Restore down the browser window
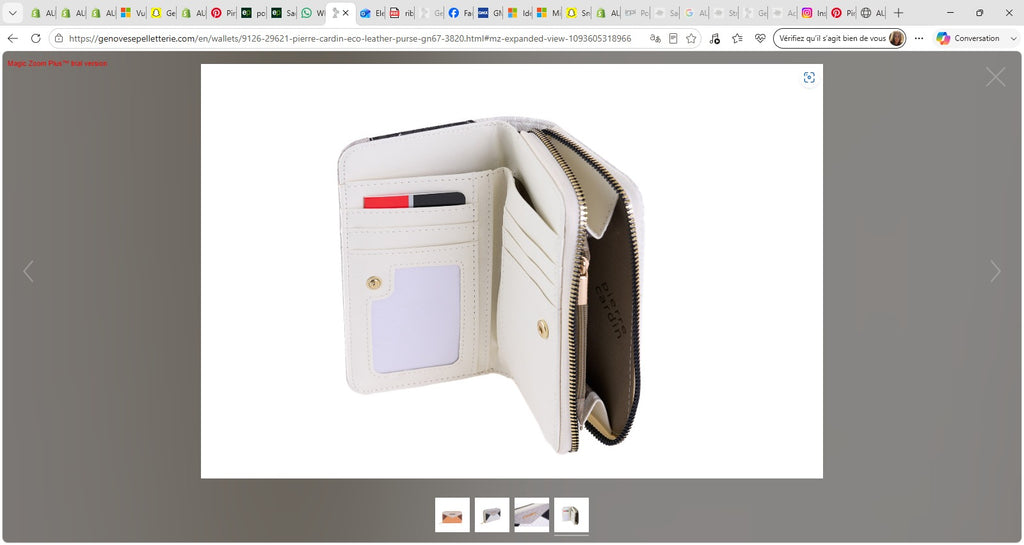The height and width of the screenshot is (545, 1024). 980,12
